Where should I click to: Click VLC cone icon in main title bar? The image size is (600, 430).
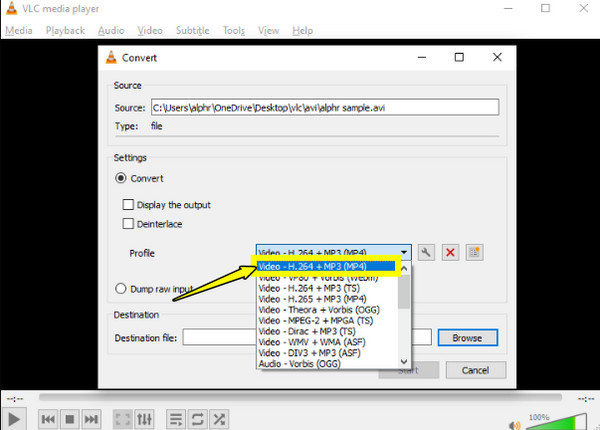[x=11, y=8]
